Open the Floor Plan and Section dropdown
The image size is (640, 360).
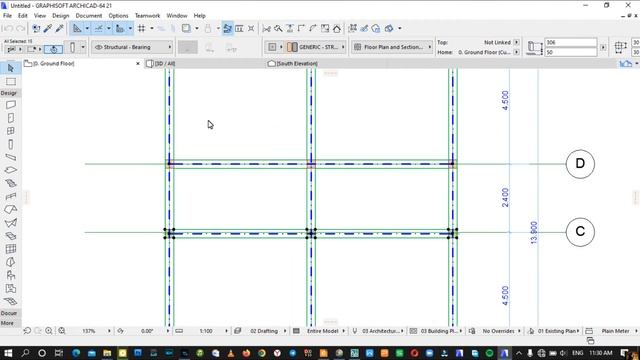(x=392, y=47)
